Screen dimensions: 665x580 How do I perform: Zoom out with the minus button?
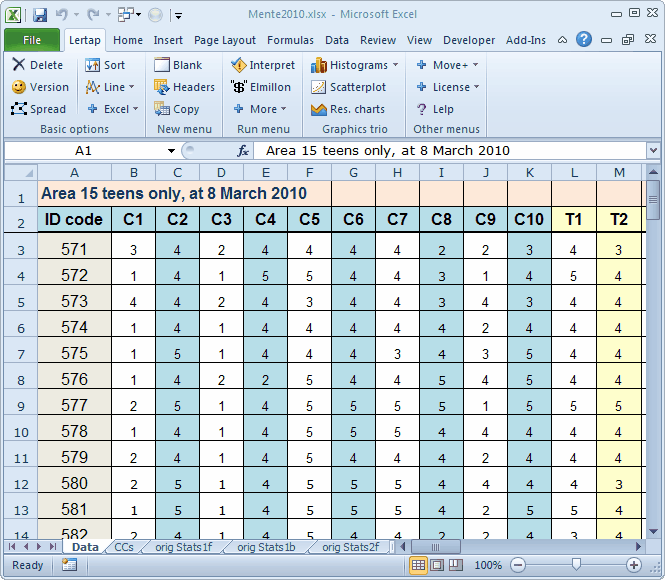point(517,565)
